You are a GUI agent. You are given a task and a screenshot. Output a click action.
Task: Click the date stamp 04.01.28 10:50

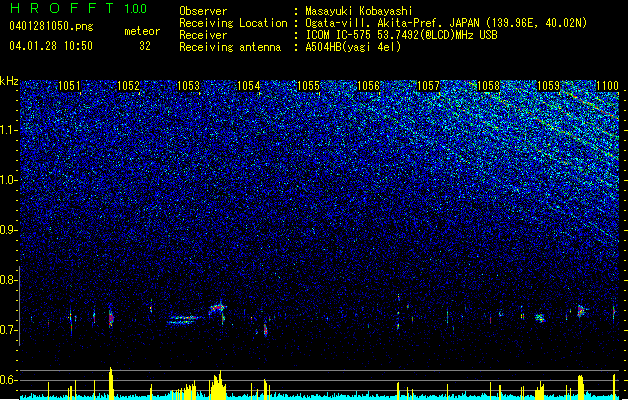pos(51,46)
